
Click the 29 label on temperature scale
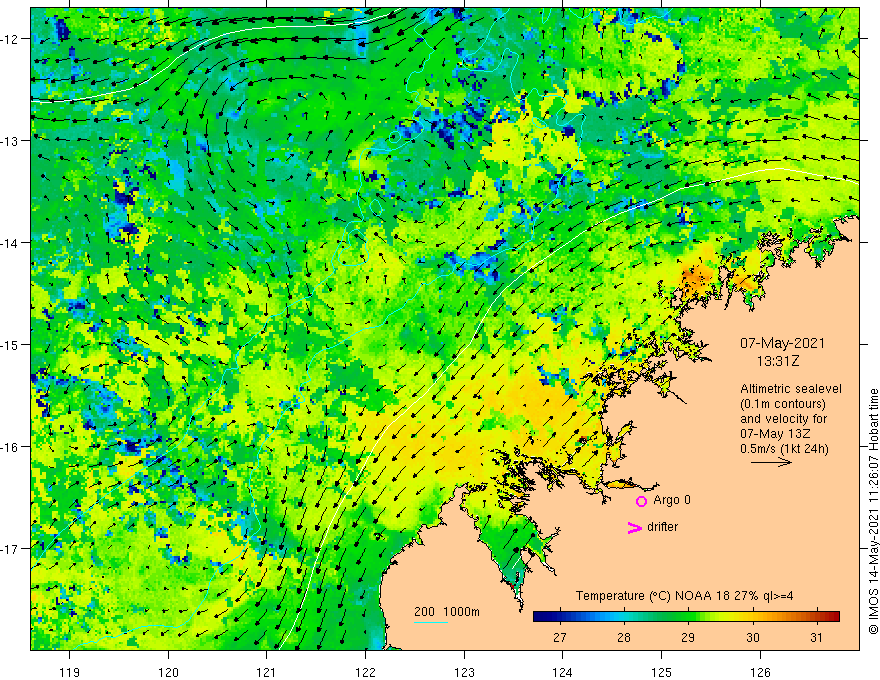[x=688, y=637]
